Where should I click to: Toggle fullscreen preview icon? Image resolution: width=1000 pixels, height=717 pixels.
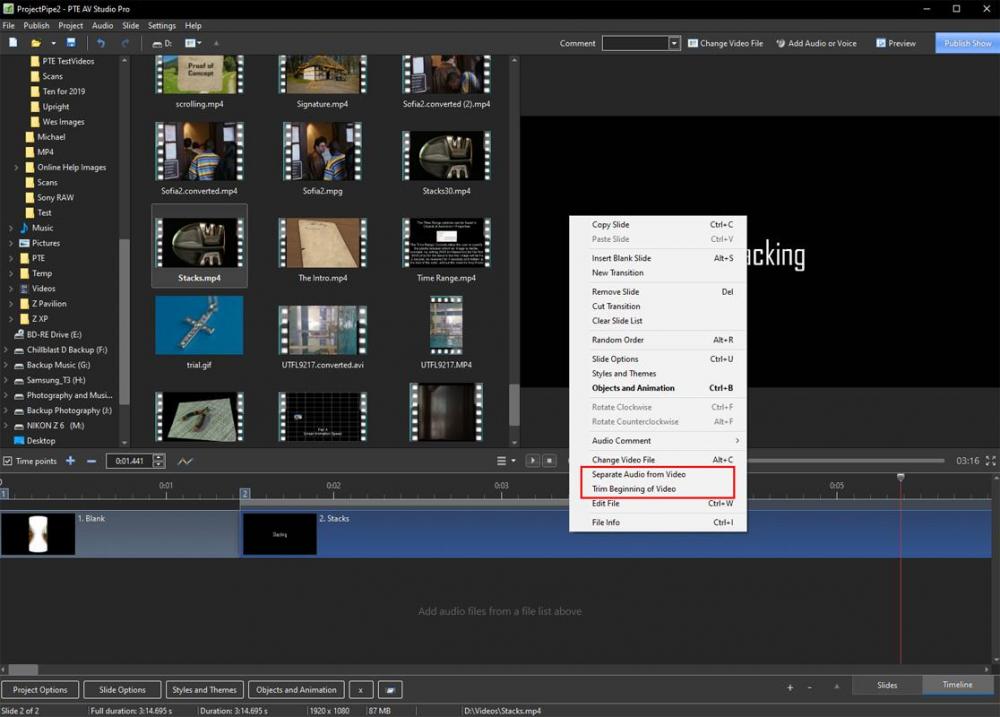point(990,461)
